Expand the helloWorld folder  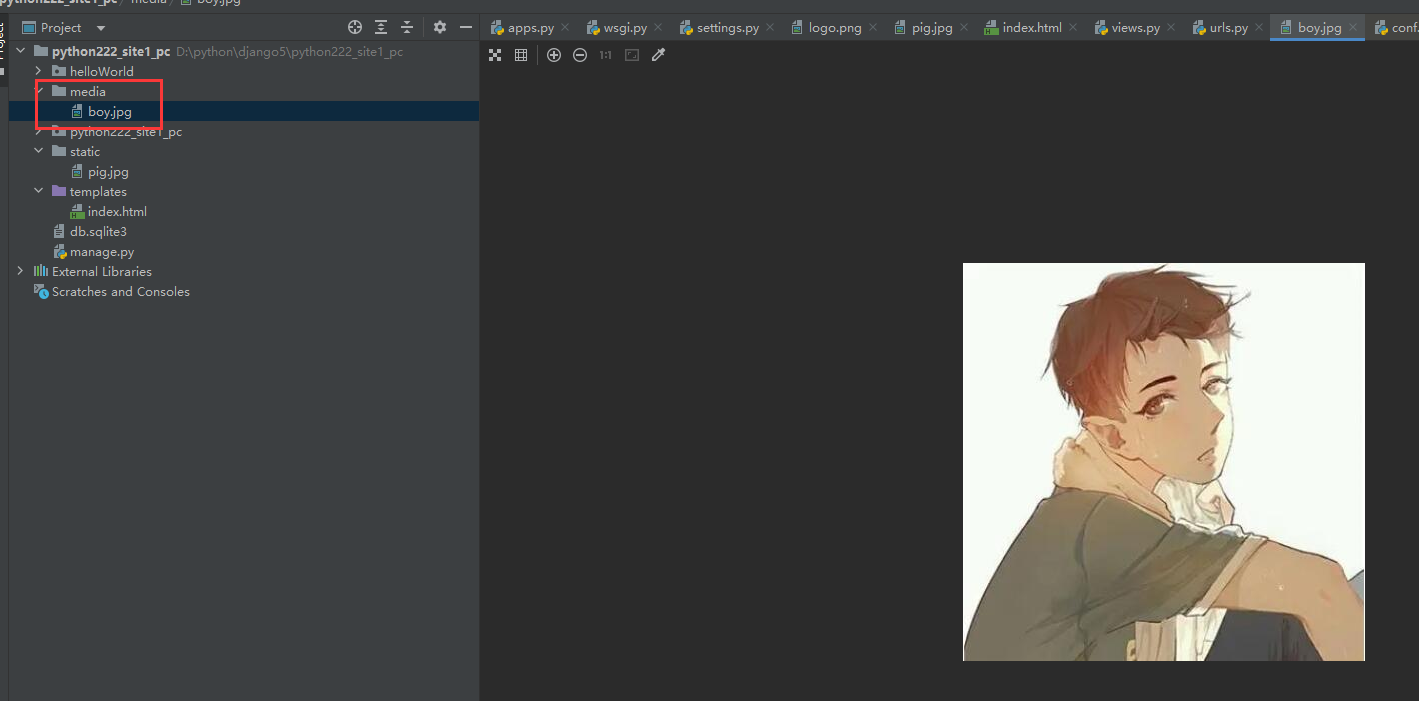[x=38, y=71]
